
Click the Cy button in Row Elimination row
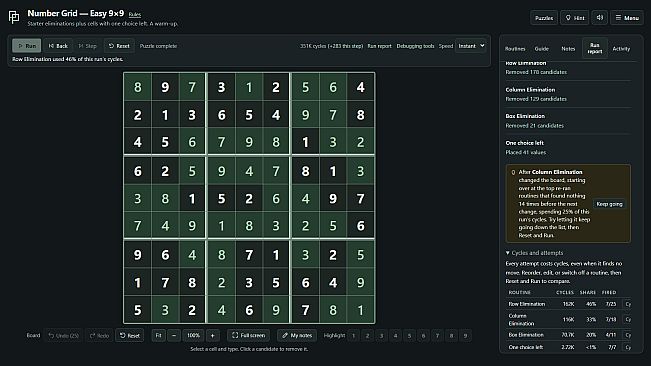628,304
